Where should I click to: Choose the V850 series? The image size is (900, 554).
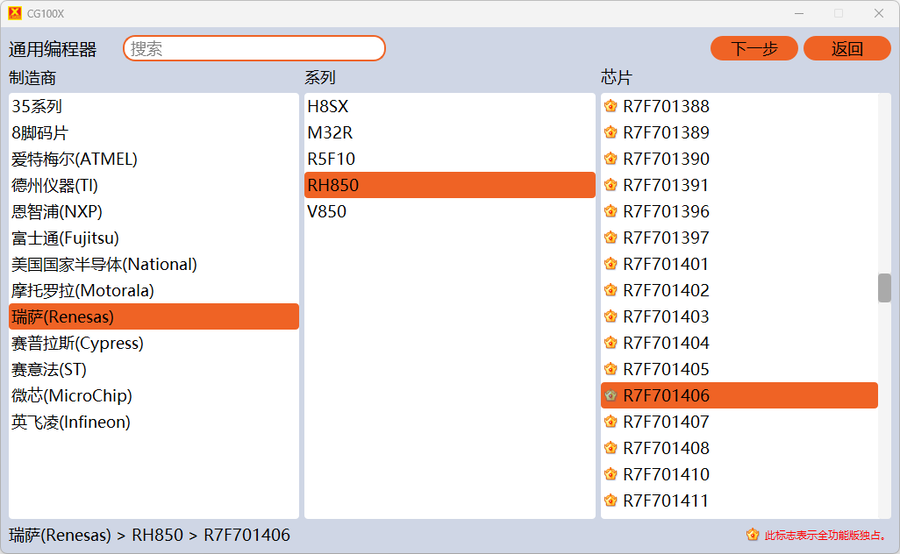point(327,211)
